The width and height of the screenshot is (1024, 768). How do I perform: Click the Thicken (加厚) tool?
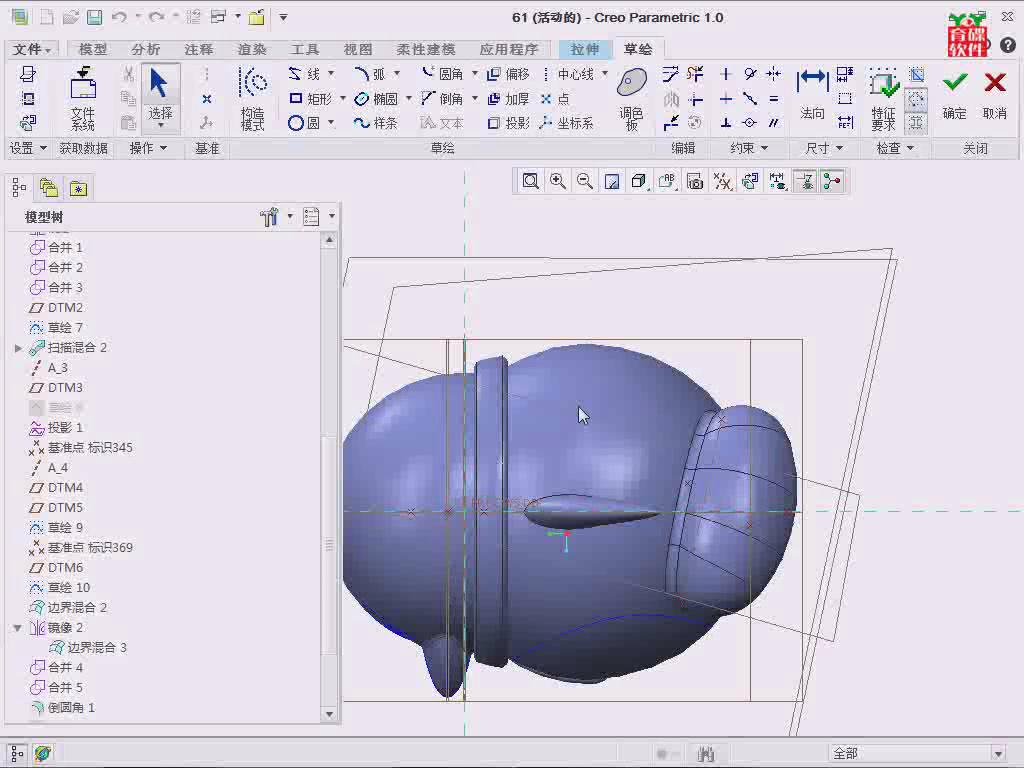[x=509, y=99]
